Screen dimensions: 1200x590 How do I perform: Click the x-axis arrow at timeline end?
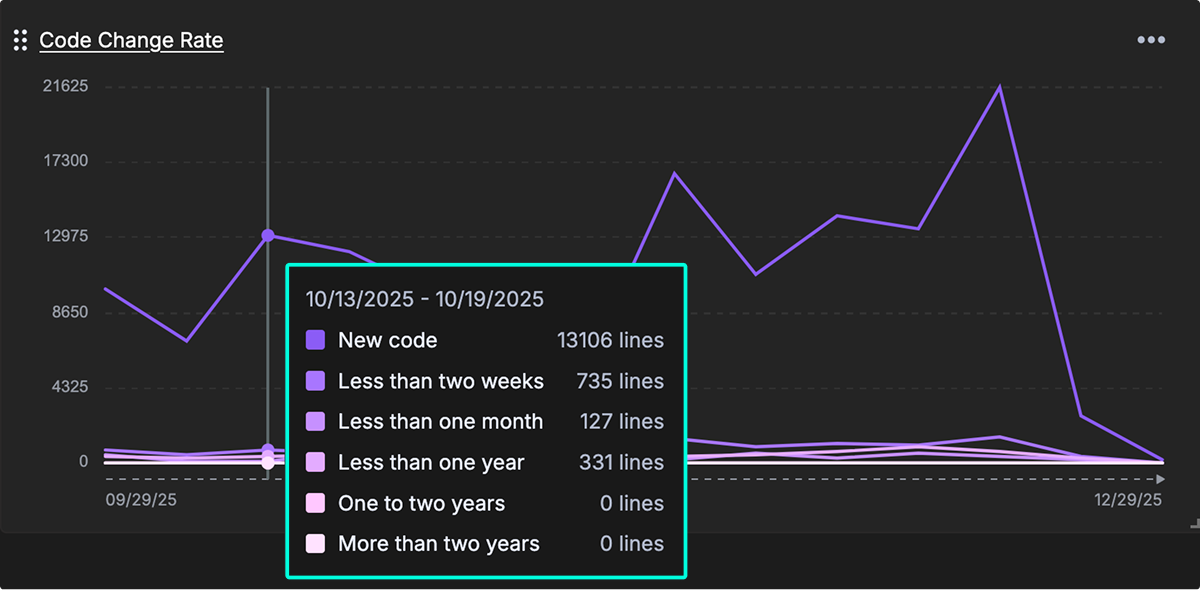point(1162,479)
